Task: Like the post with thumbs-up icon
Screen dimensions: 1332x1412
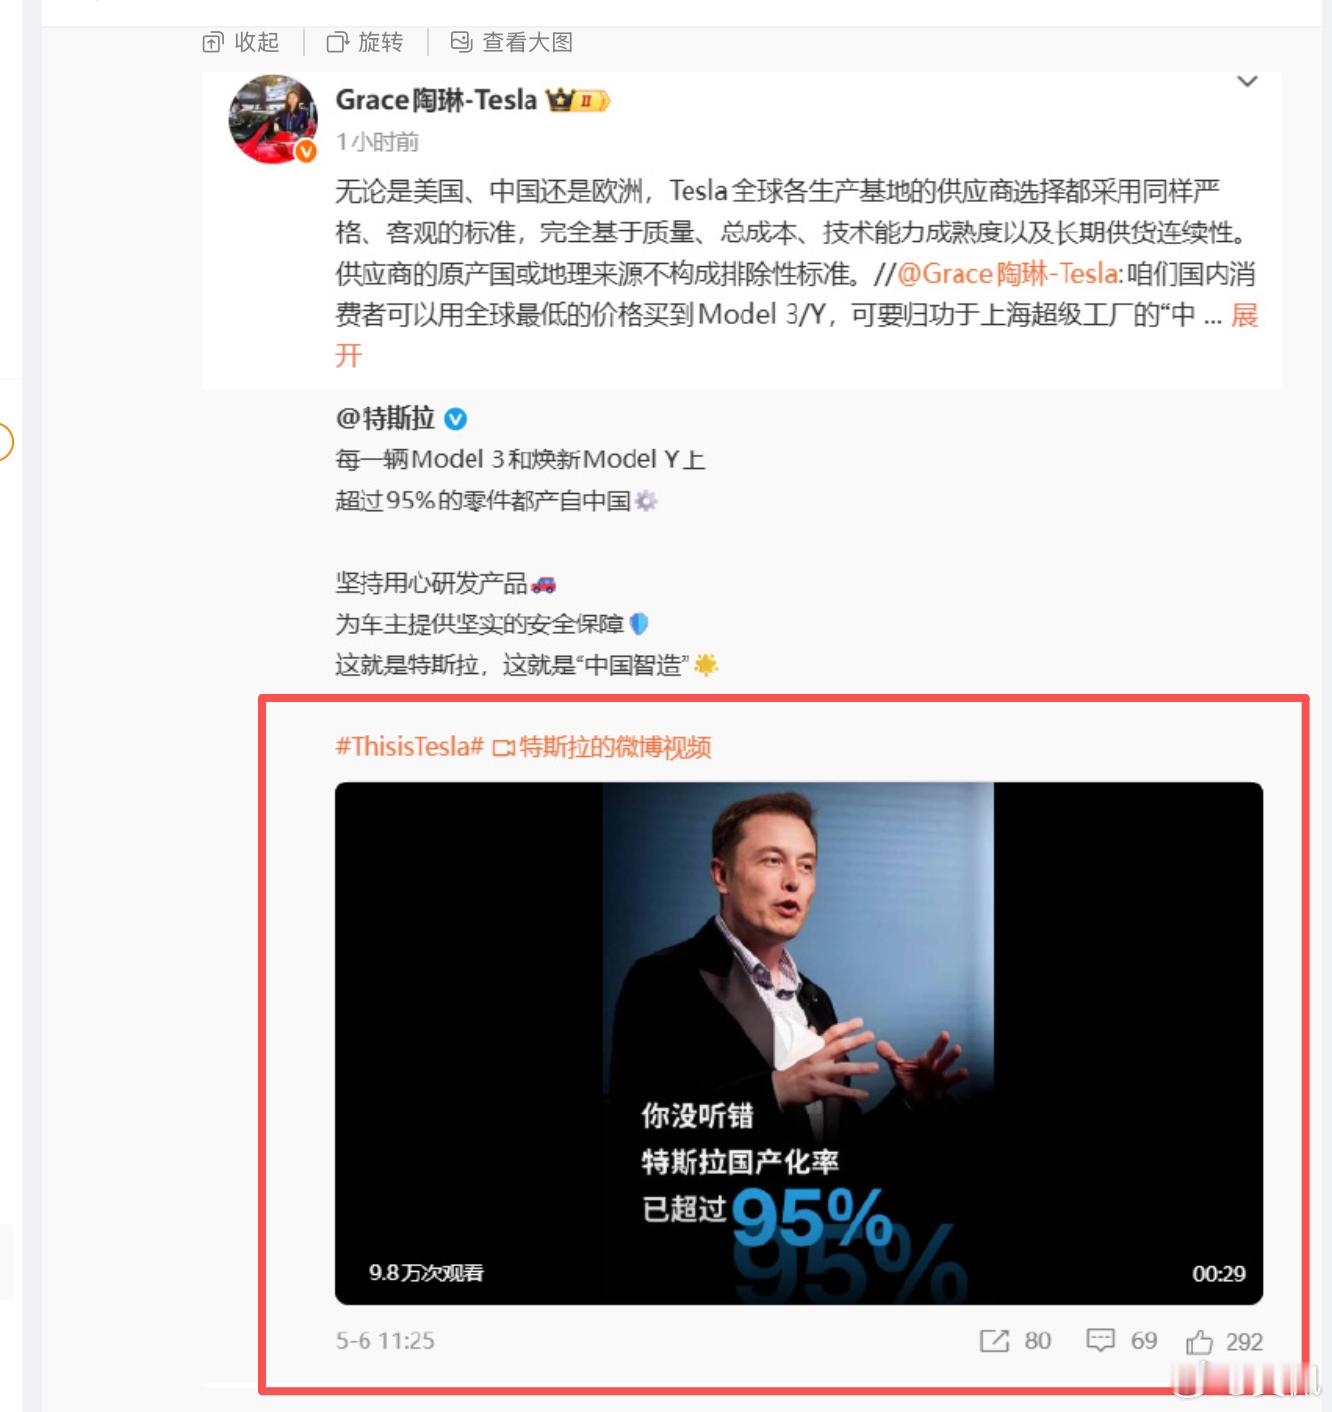Action: pyautogui.click(x=1199, y=1342)
